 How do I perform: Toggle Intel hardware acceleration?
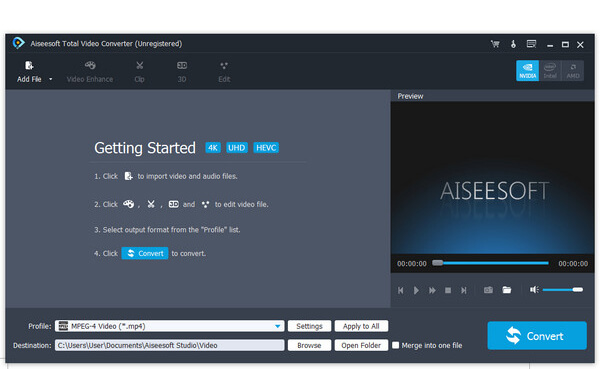tap(550, 70)
